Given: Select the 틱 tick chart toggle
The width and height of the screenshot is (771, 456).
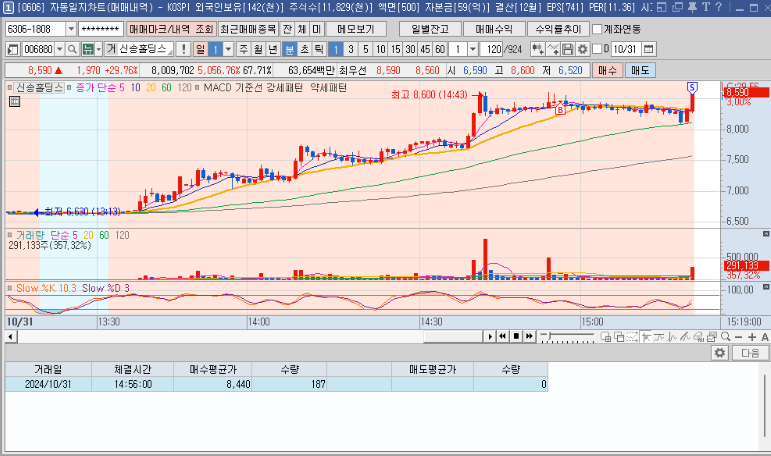Looking at the screenshot, I should tap(319, 49).
